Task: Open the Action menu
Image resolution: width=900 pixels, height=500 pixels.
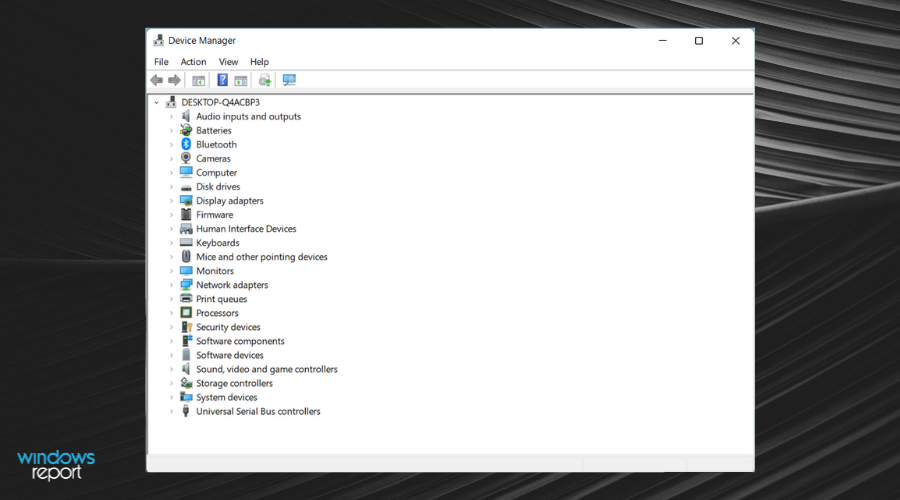Action: point(193,61)
